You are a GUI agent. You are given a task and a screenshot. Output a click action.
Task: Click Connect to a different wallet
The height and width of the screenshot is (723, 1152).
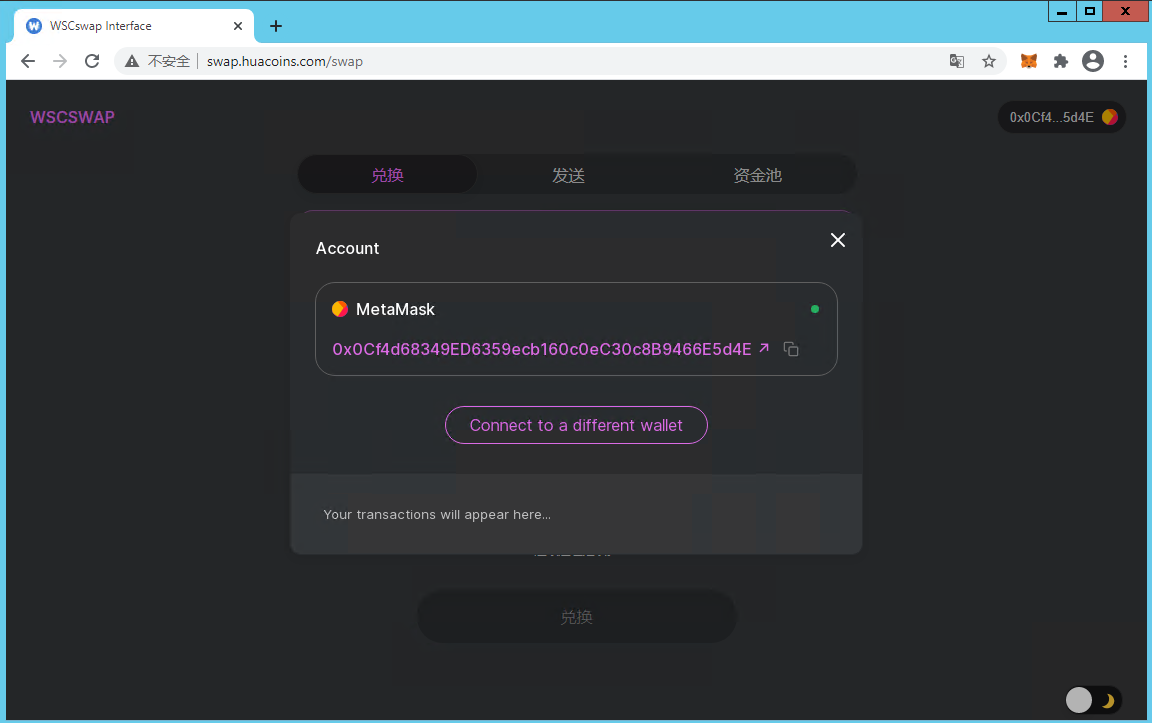[x=576, y=425]
